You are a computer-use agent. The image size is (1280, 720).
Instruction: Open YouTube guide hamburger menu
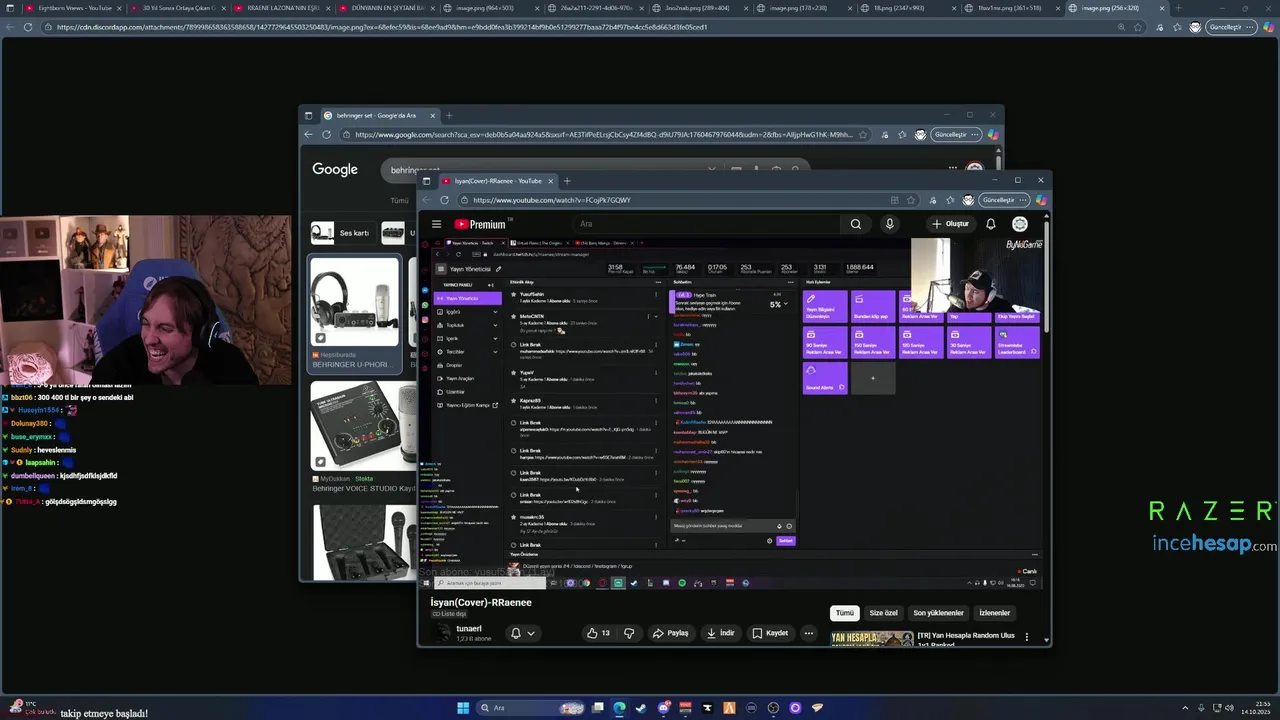436,224
